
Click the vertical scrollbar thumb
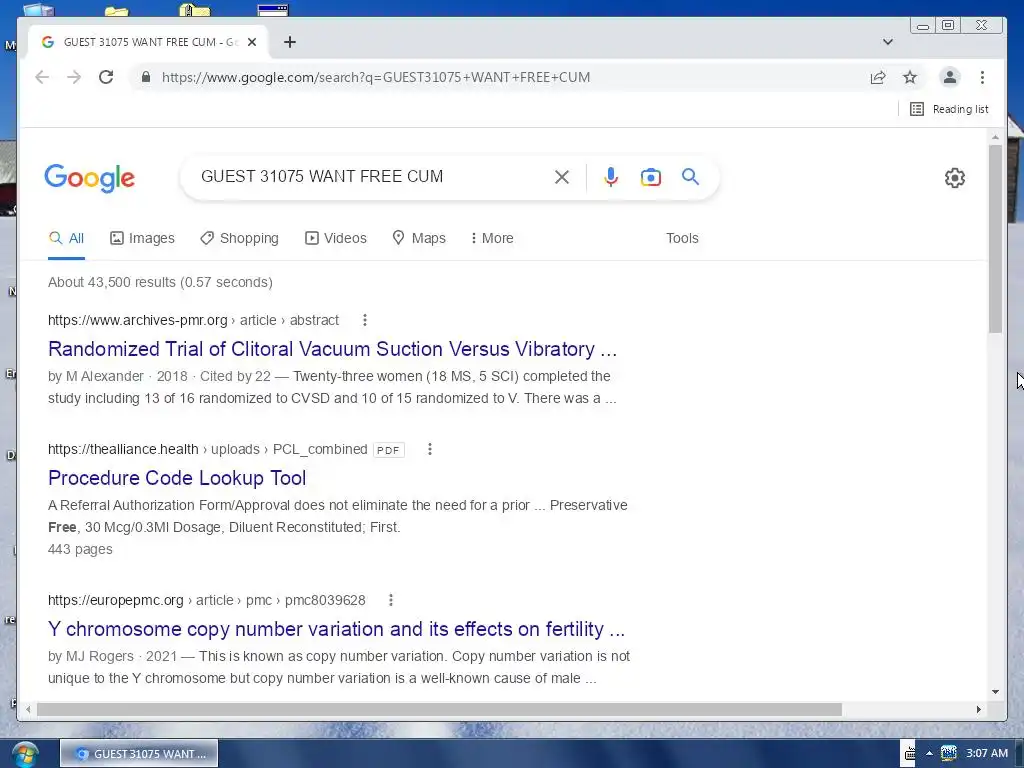pos(995,238)
